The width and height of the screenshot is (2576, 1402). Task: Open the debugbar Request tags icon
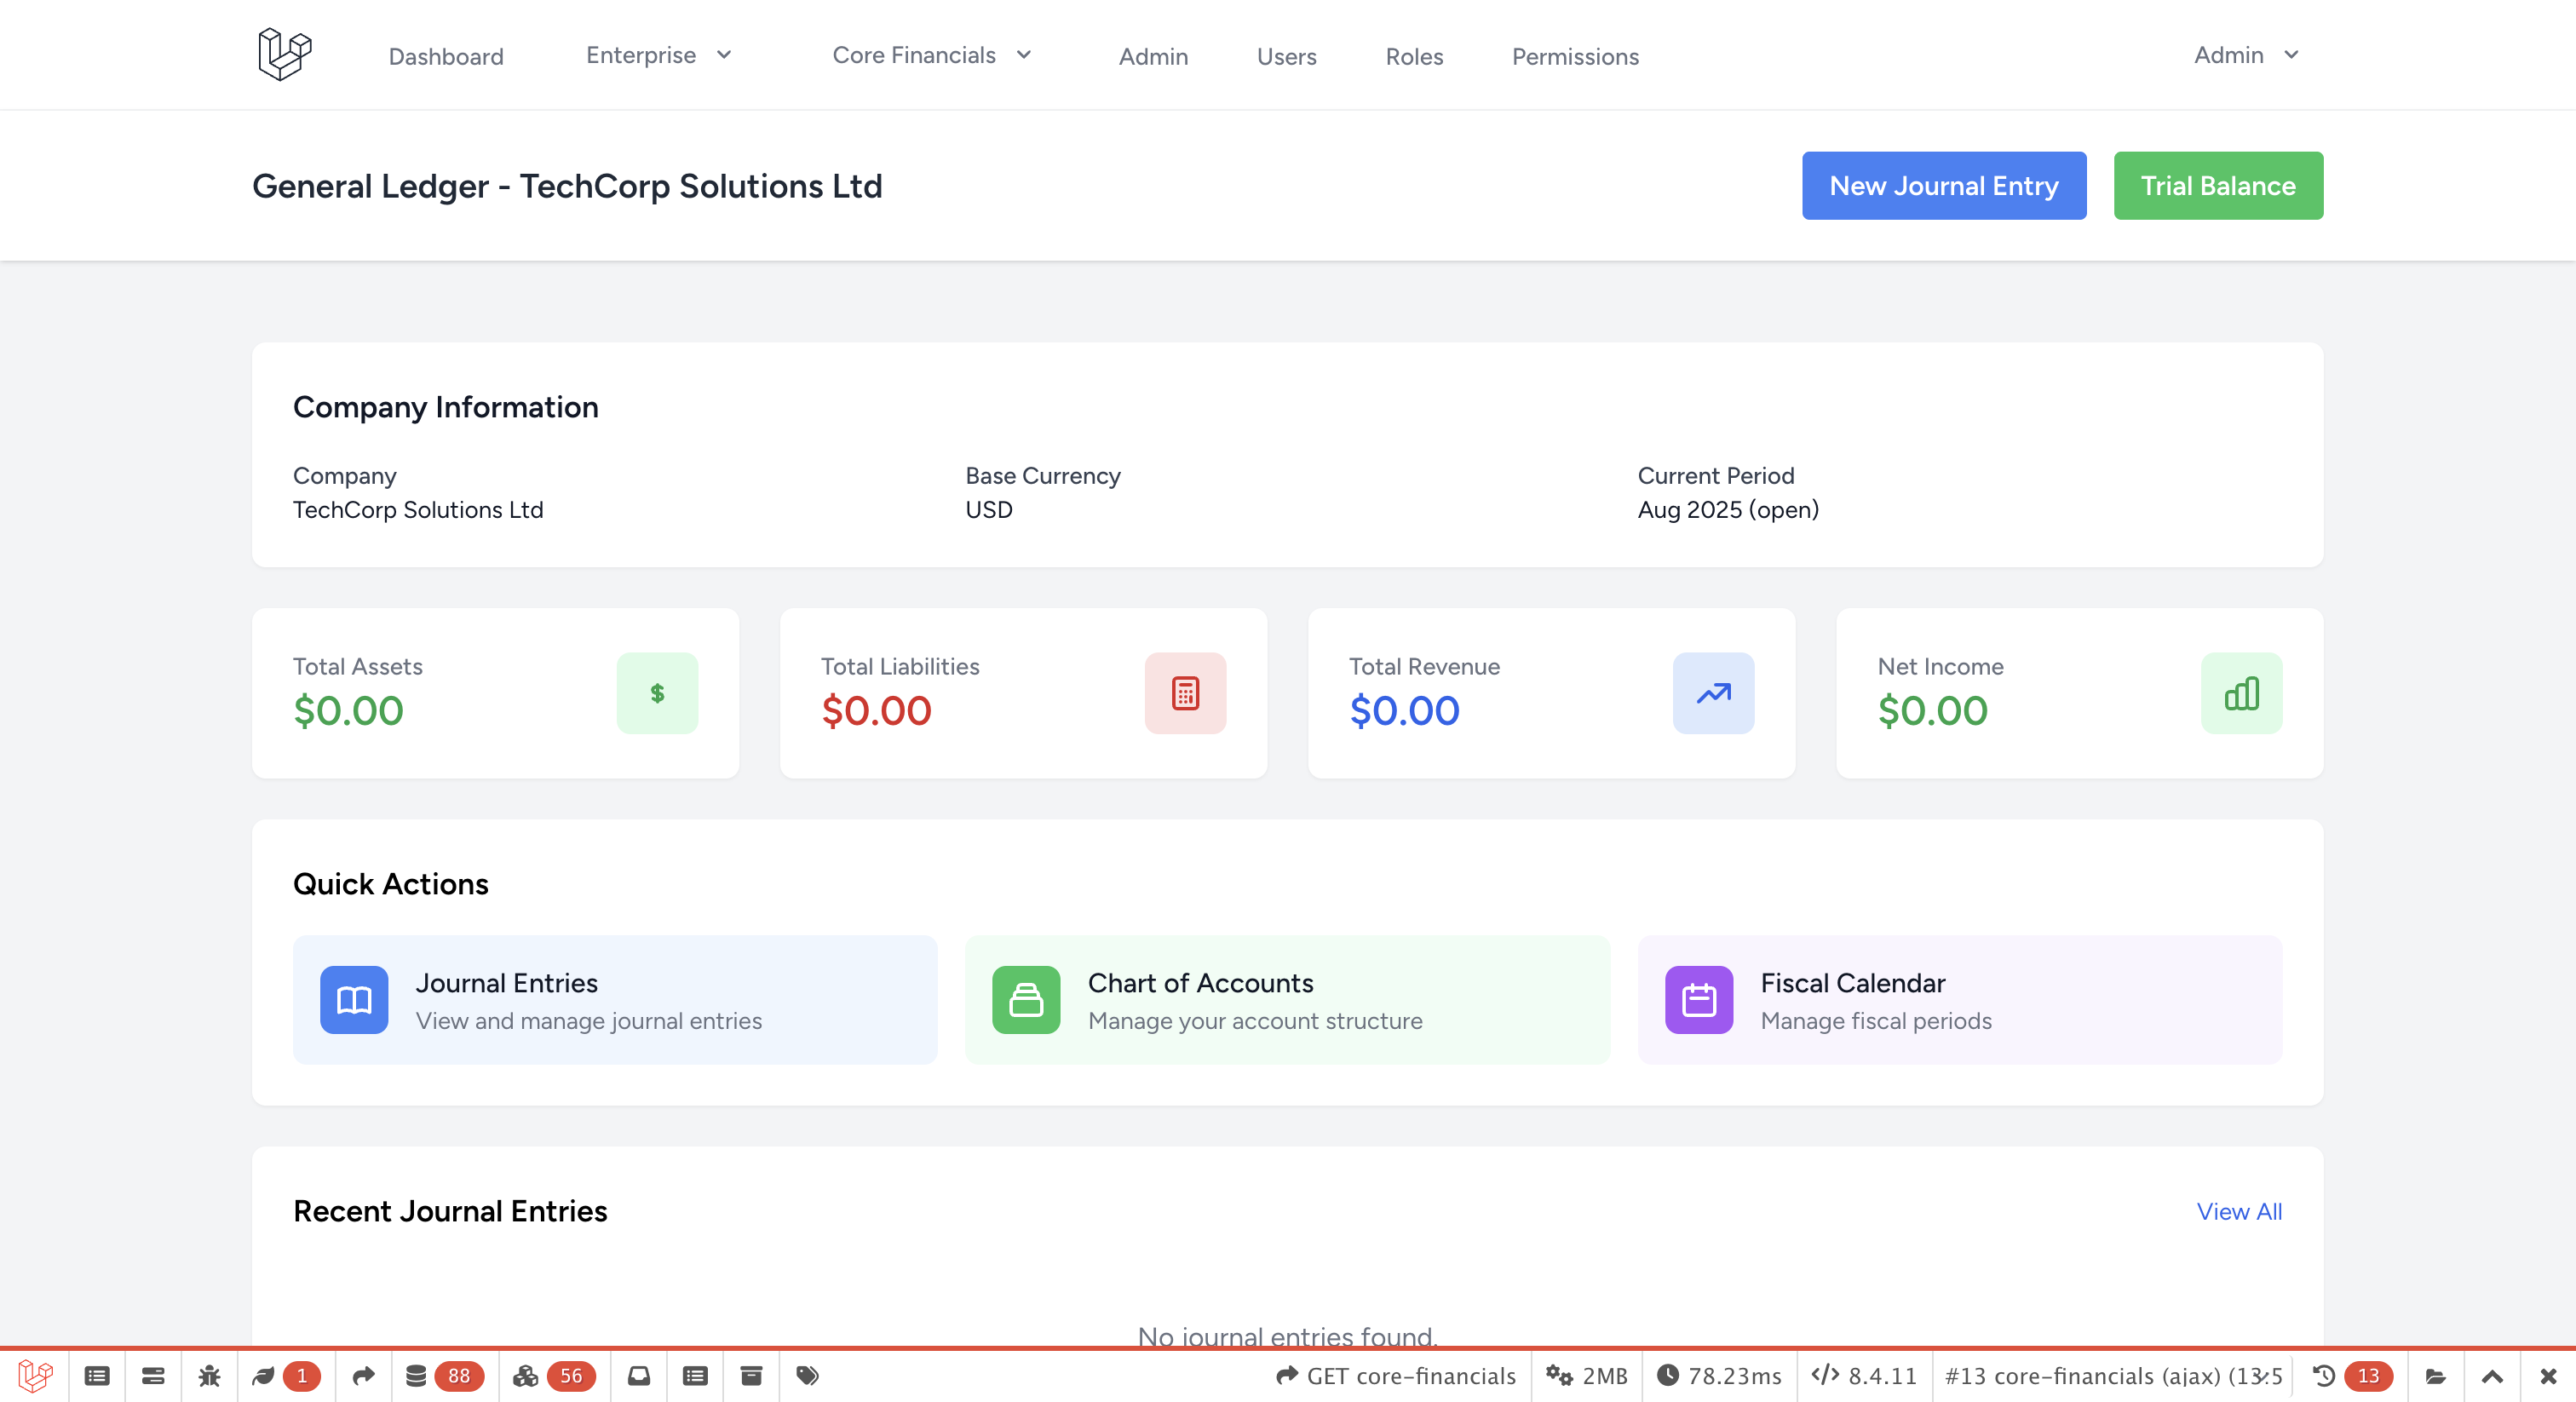tap(807, 1376)
